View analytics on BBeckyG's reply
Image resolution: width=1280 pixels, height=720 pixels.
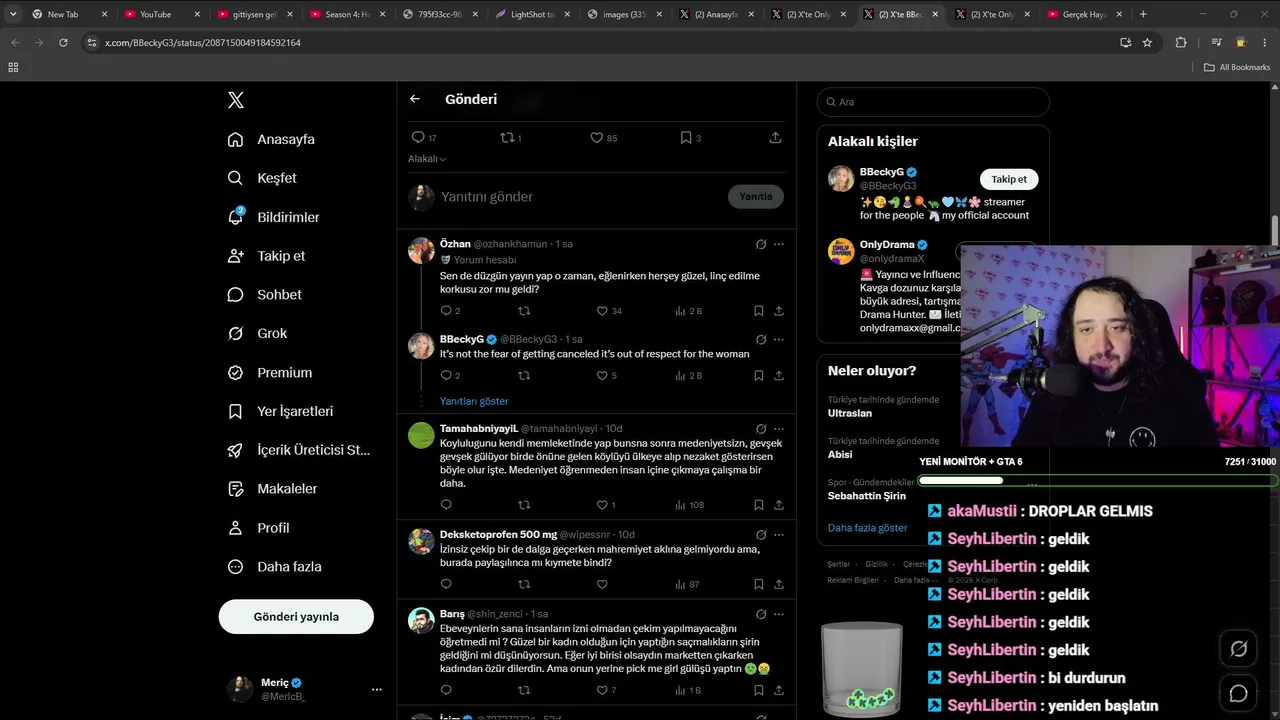coord(686,376)
